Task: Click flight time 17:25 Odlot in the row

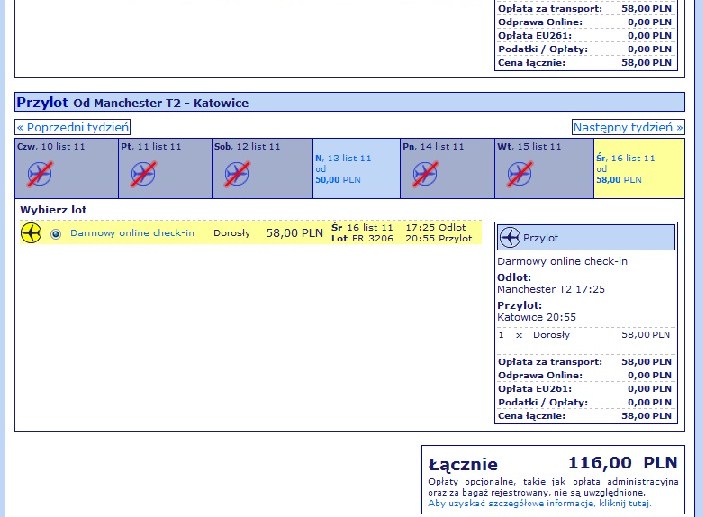Action: pyautogui.click(x=436, y=227)
